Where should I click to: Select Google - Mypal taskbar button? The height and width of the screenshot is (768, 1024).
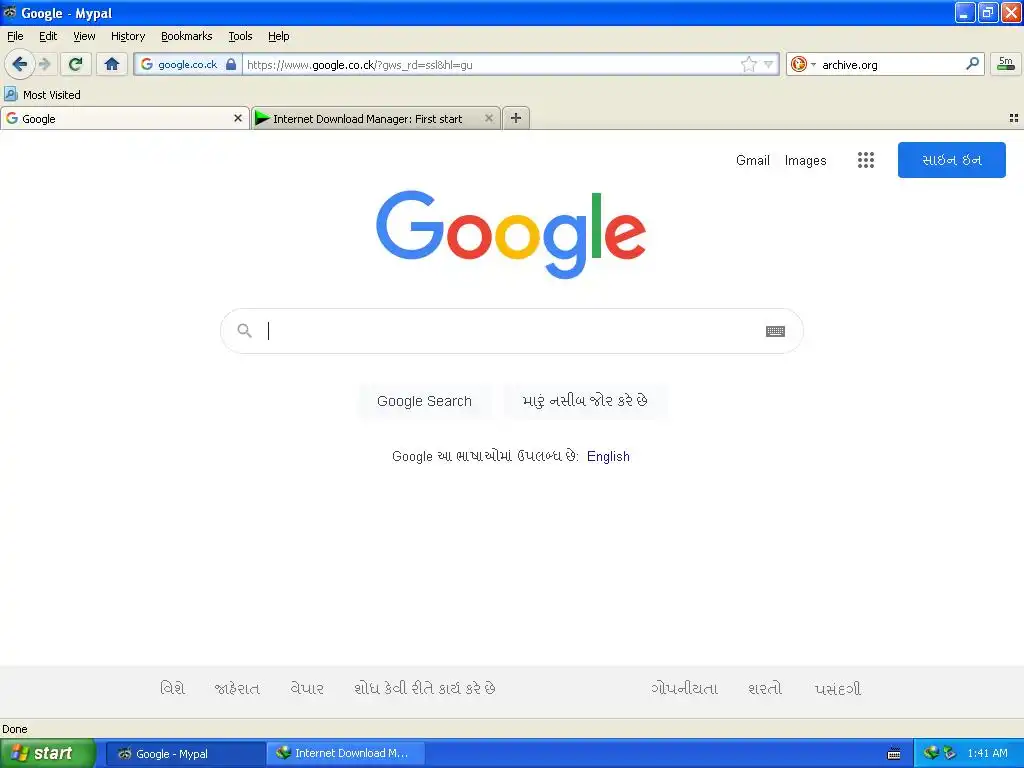pyautogui.click(x=185, y=754)
